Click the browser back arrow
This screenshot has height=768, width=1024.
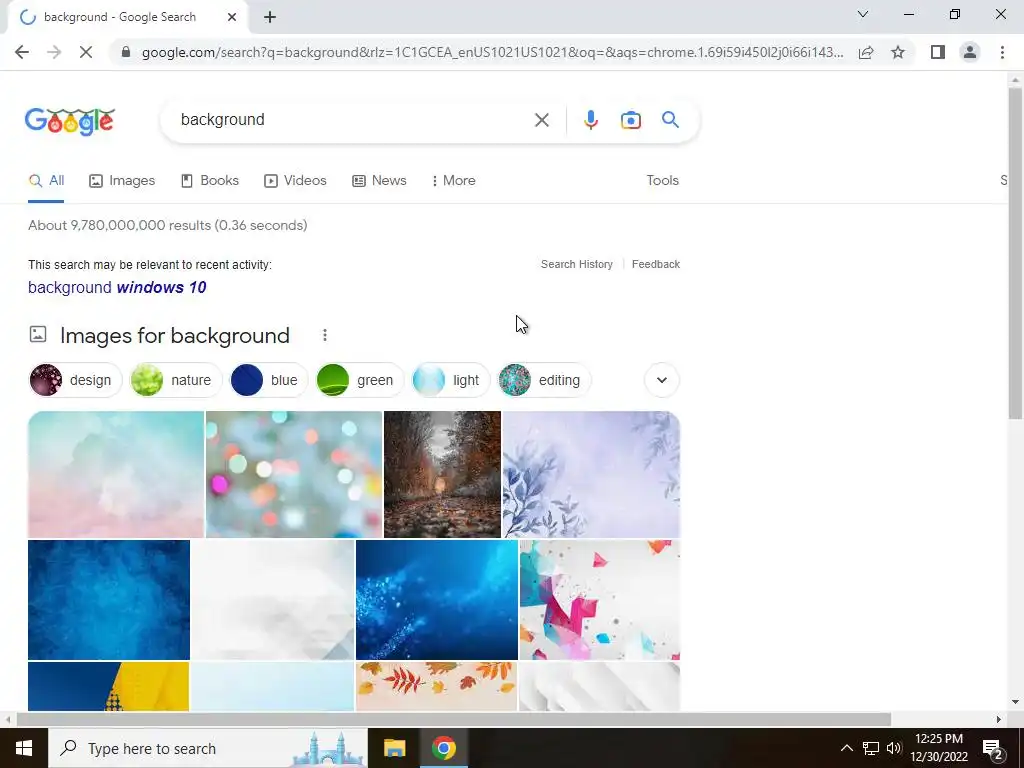[x=22, y=52]
